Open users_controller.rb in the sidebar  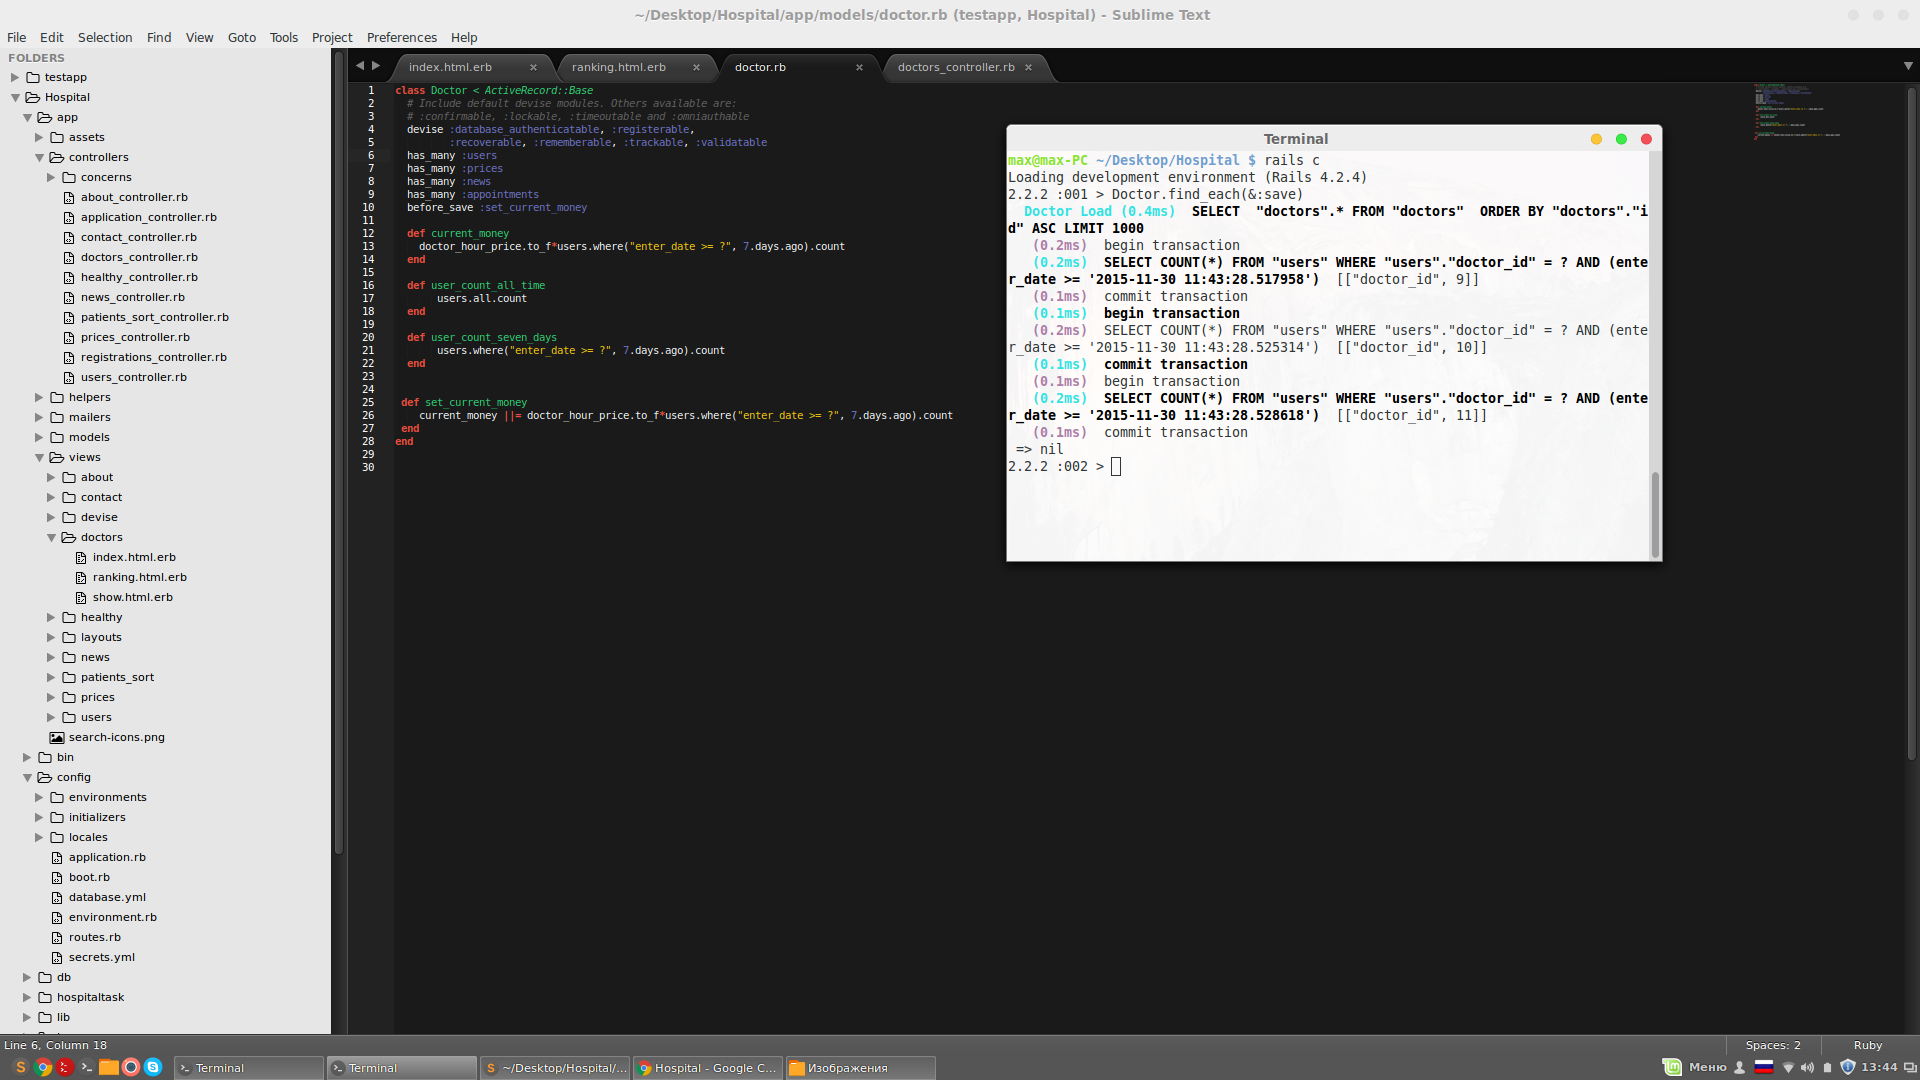[133, 377]
